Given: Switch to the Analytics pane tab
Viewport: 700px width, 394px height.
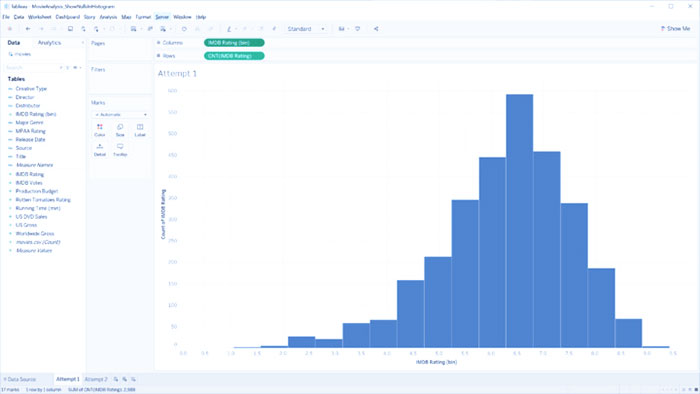Looking at the screenshot, I should click(49, 43).
